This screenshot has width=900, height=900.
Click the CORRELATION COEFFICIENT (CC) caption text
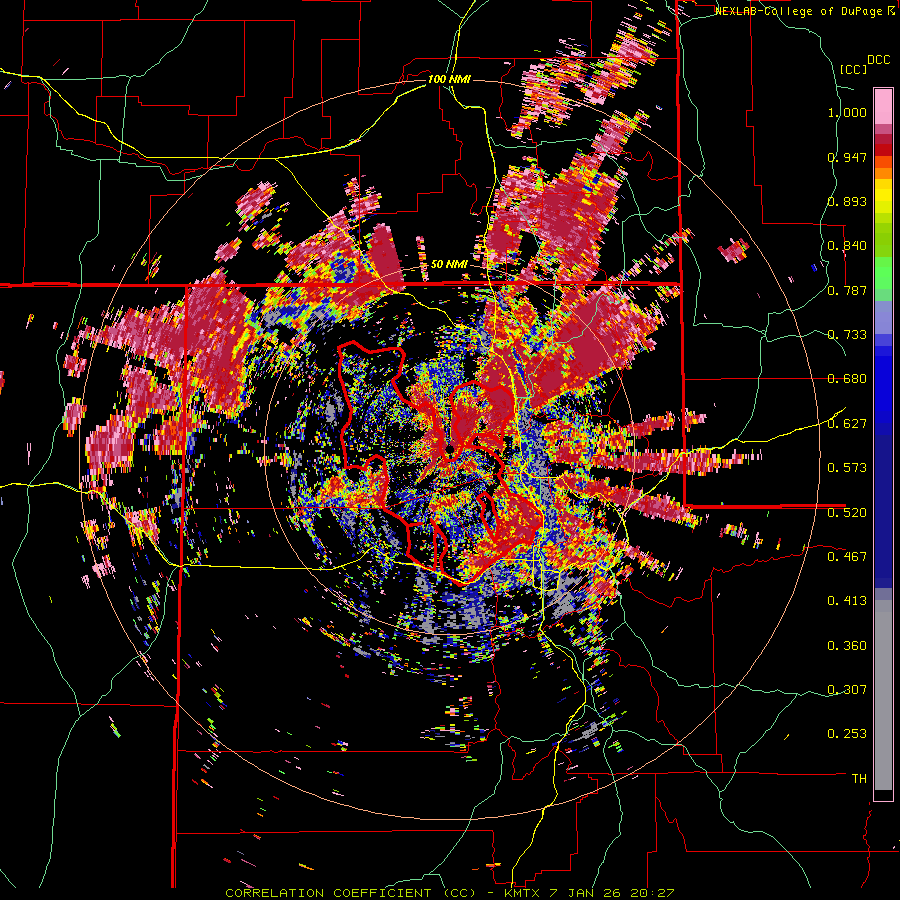click(x=351, y=893)
